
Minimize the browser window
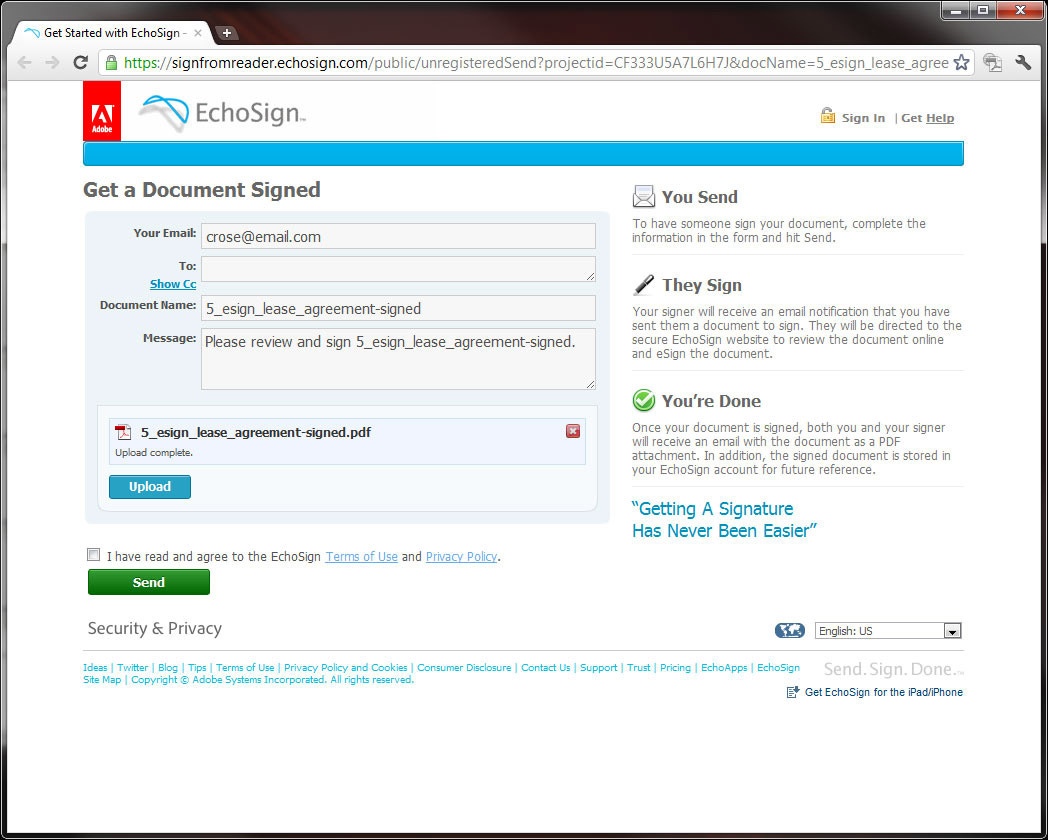(x=956, y=10)
